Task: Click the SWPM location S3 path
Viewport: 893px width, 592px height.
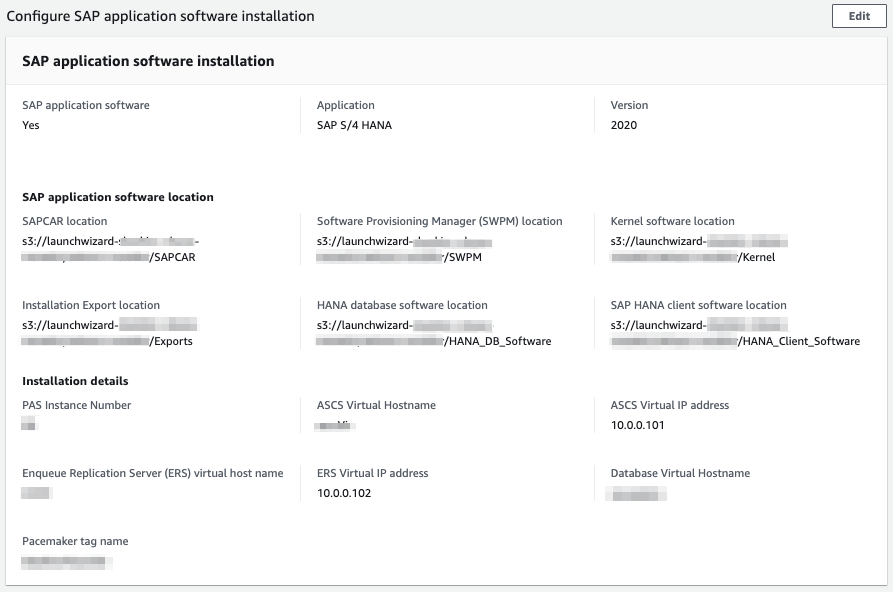Action: click(404, 249)
